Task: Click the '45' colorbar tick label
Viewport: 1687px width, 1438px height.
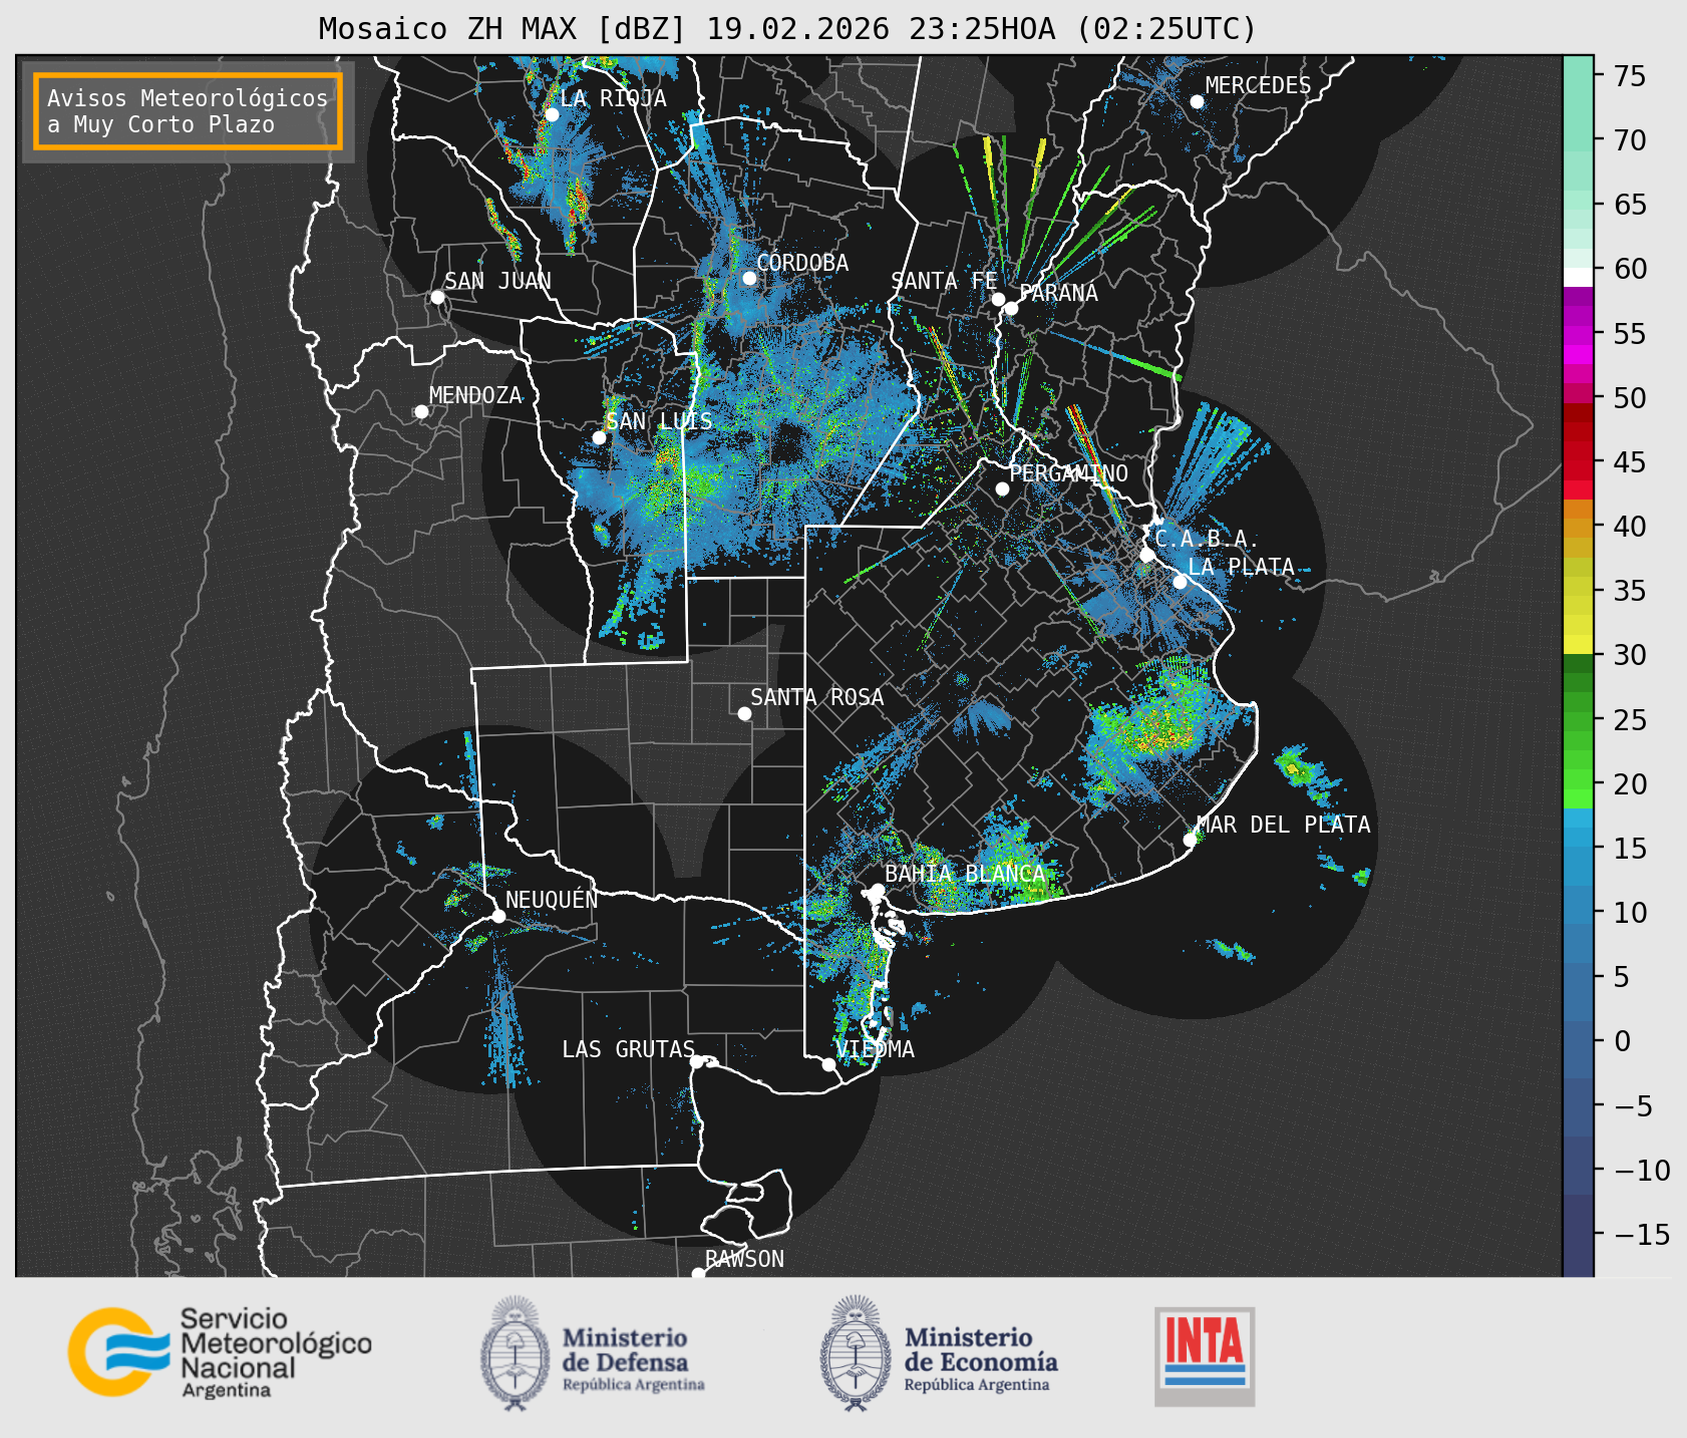Action: 1630,462
